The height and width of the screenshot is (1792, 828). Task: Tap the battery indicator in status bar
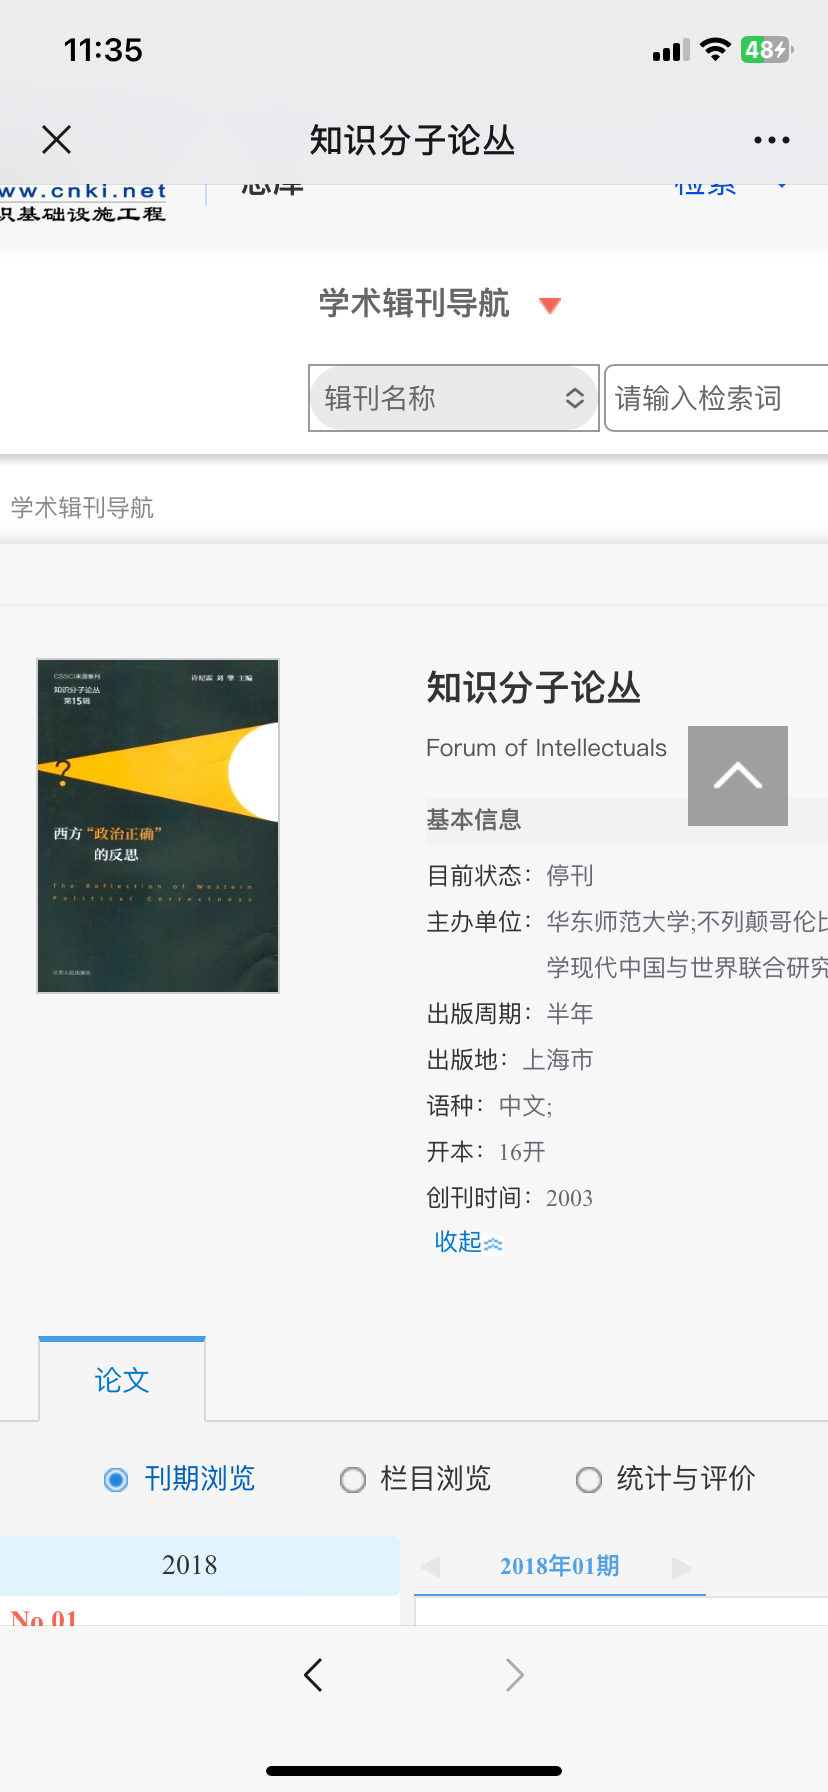767,49
